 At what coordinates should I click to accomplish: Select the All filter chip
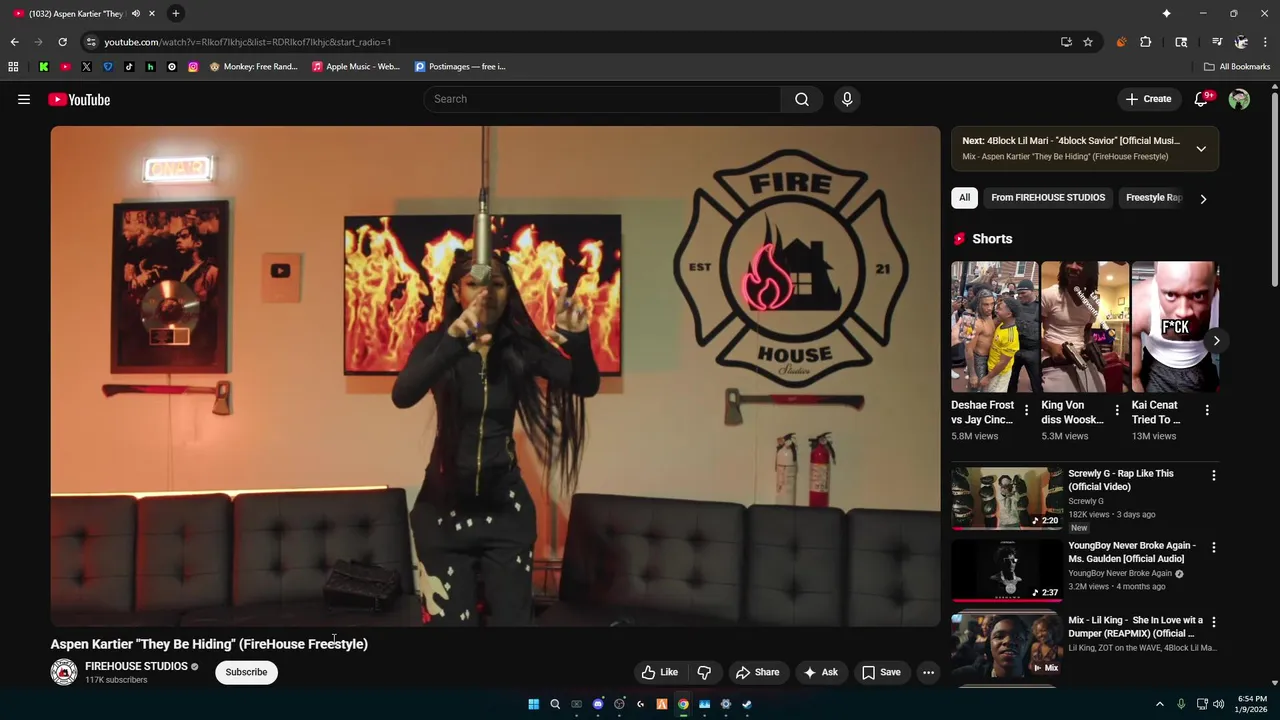(964, 198)
